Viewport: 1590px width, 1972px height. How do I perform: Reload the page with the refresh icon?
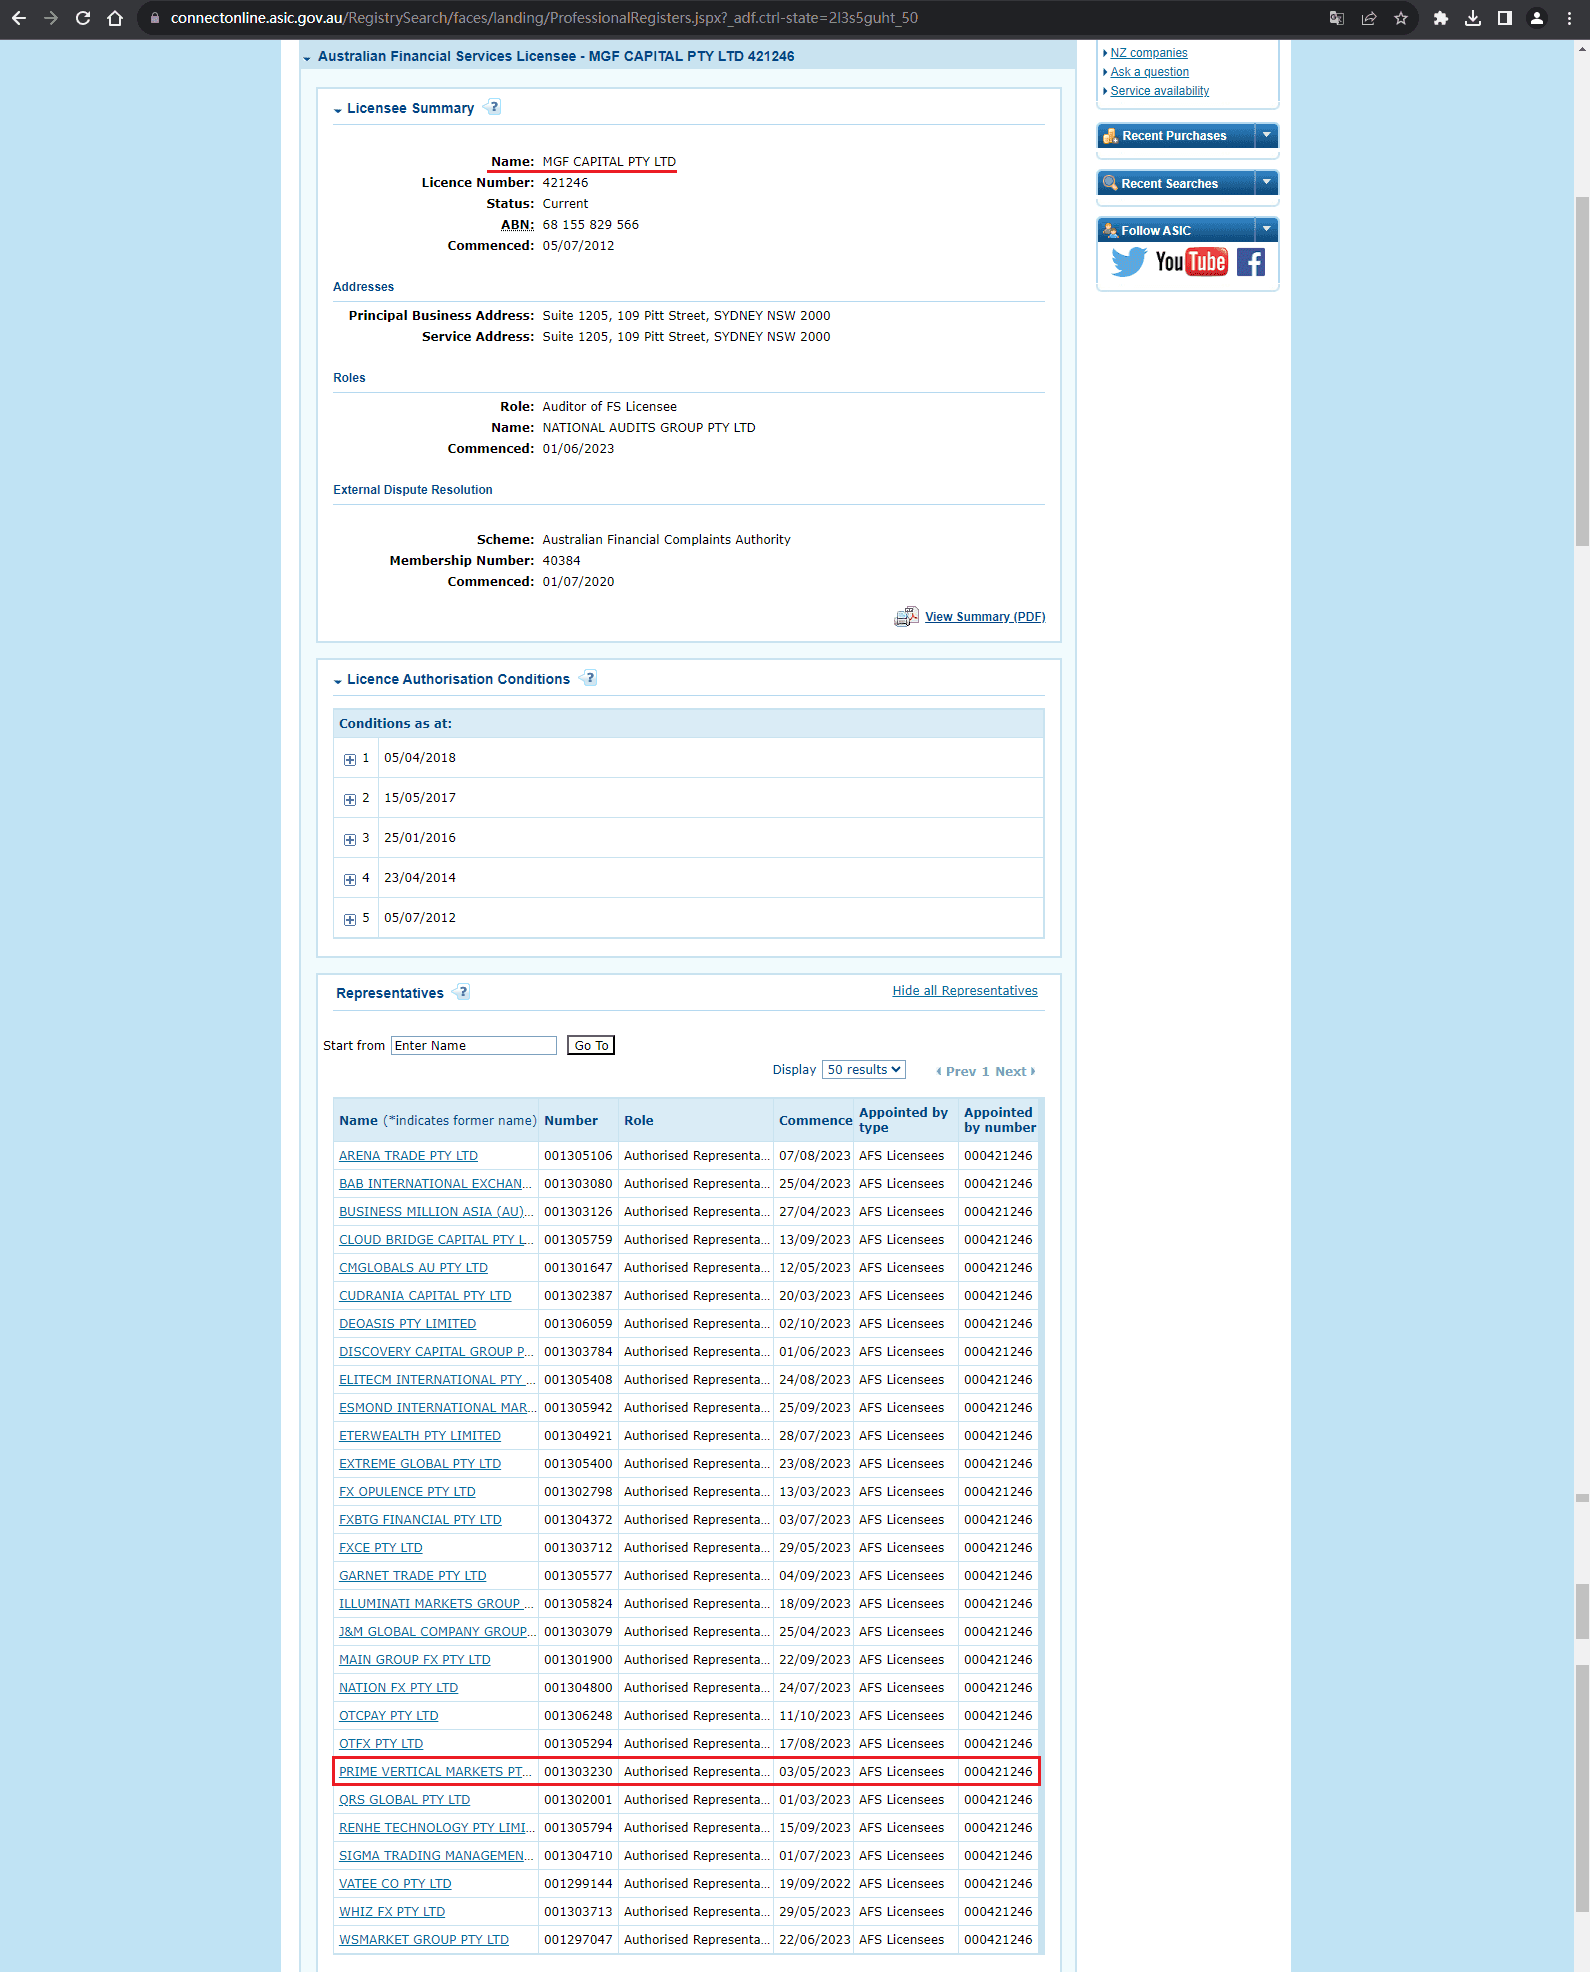pos(83,18)
